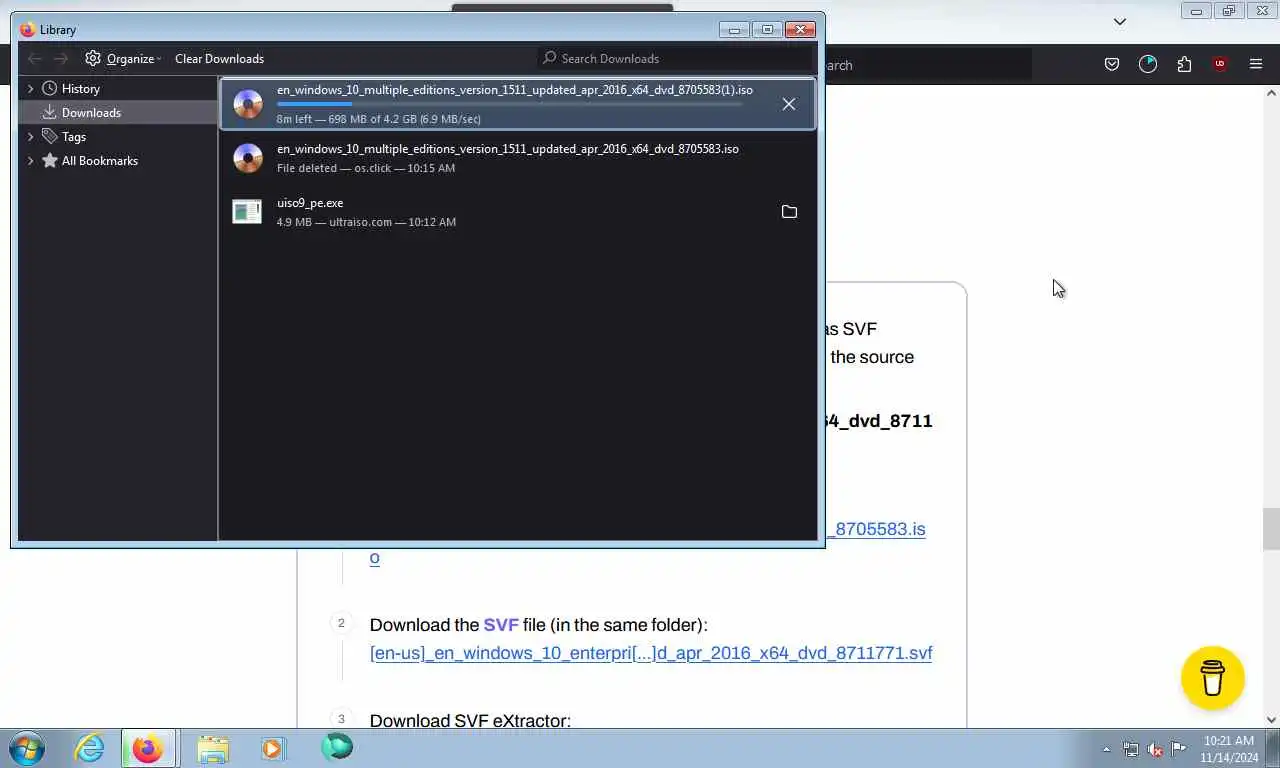Click the Library back arrow
This screenshot has width=1280, height=768.
[35, 59]
